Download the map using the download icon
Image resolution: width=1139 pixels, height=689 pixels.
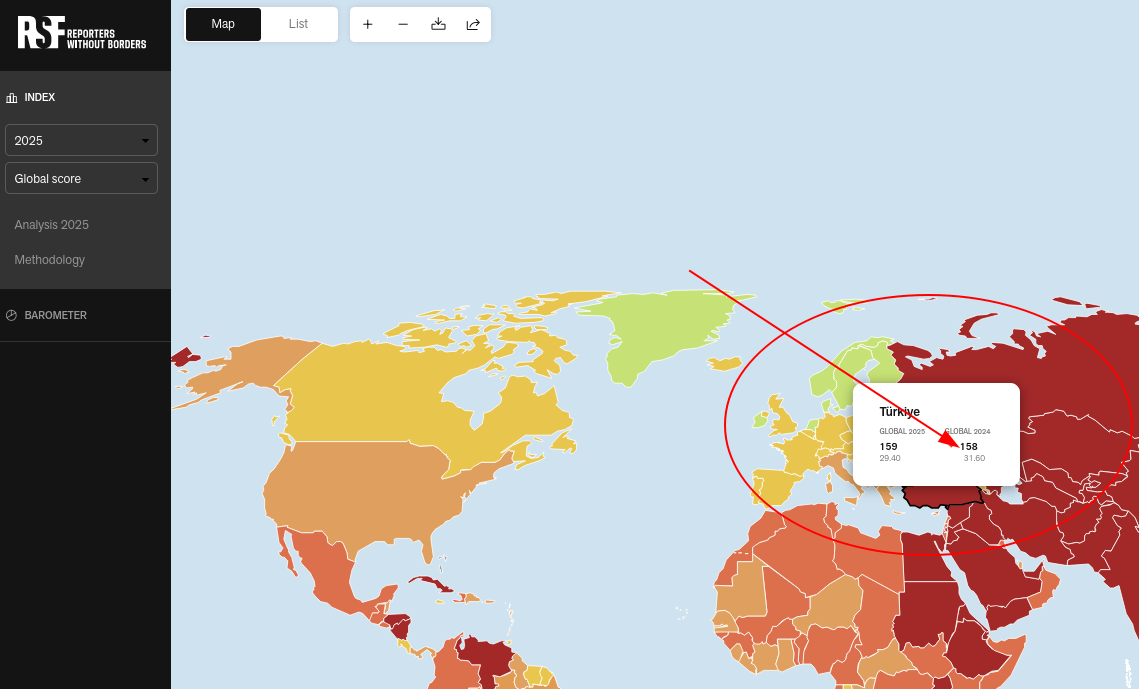pos(438,24)
